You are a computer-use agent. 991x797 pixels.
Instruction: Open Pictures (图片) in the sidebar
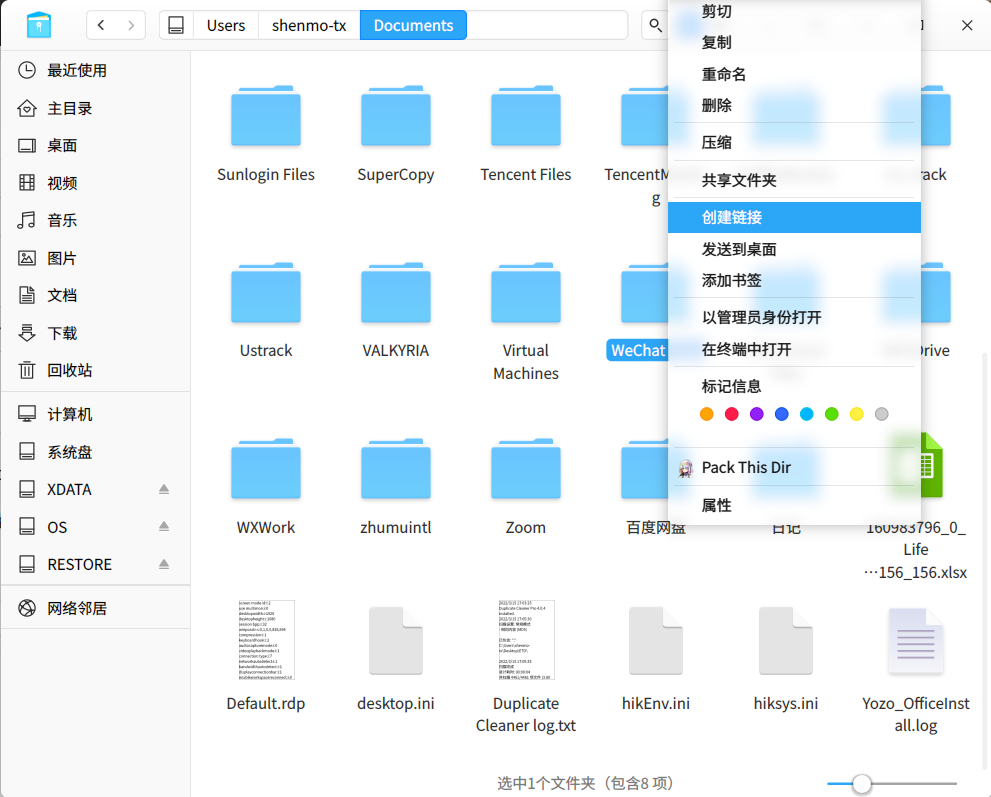95,258
